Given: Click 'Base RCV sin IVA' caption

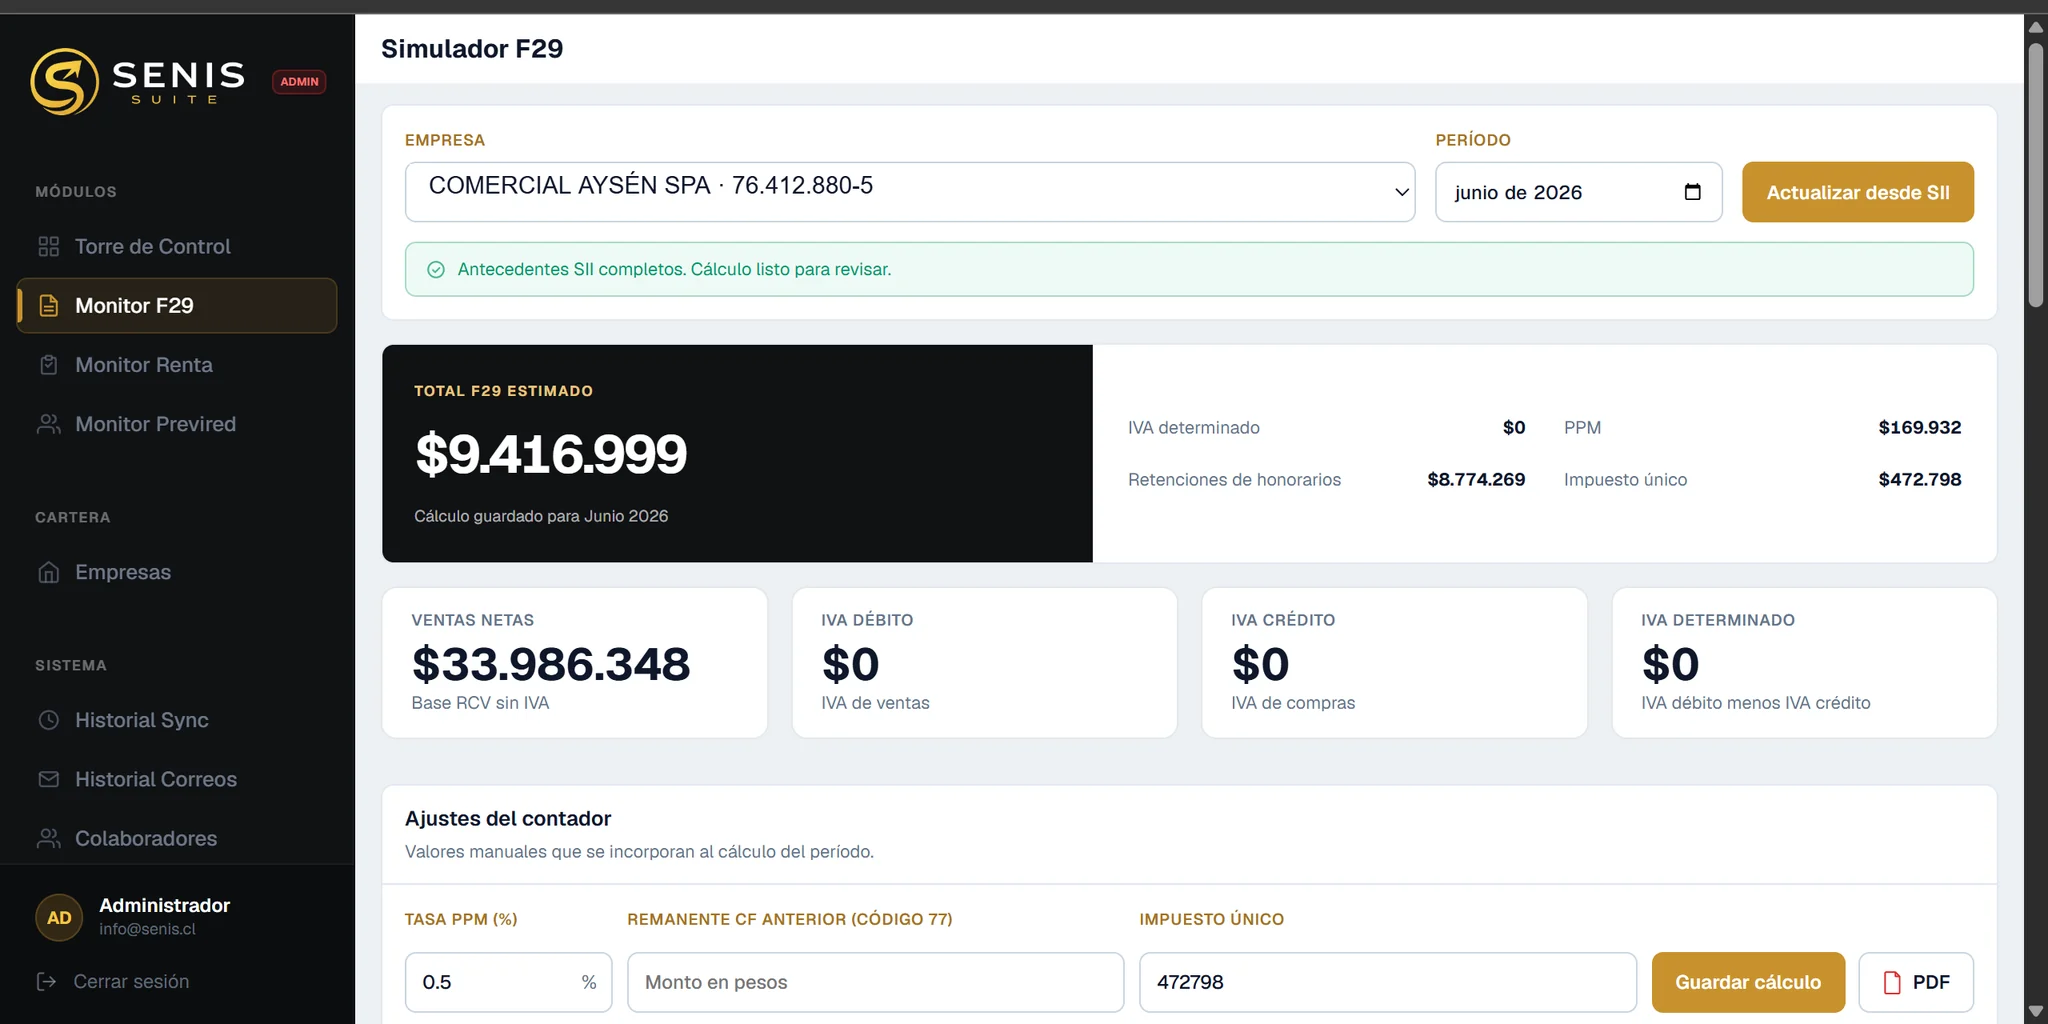Looking at the screenshot, I should (480, 703).
